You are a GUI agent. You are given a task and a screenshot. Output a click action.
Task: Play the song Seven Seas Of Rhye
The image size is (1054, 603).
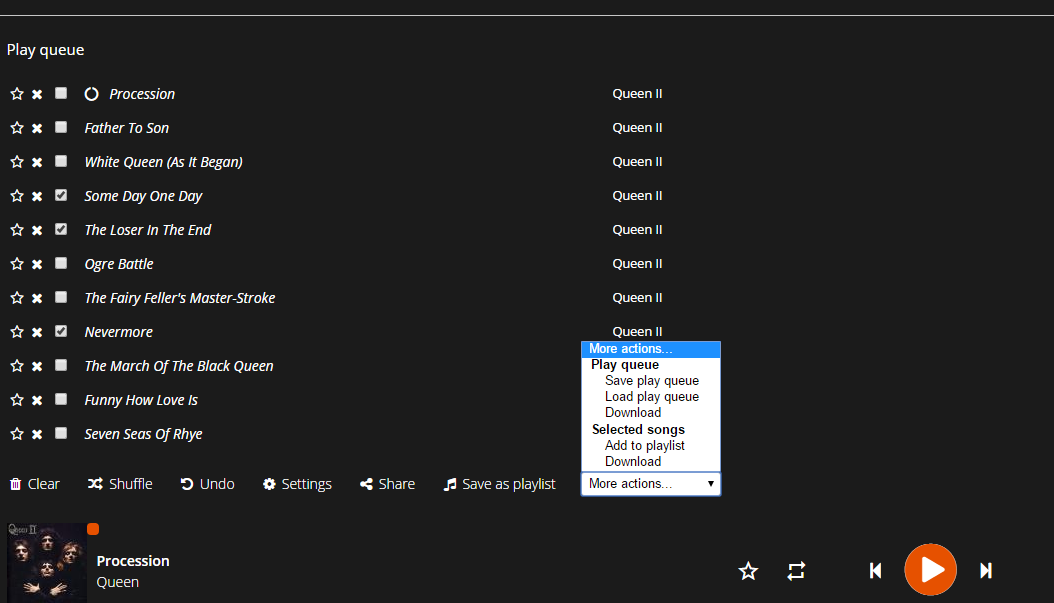point(143,434)
